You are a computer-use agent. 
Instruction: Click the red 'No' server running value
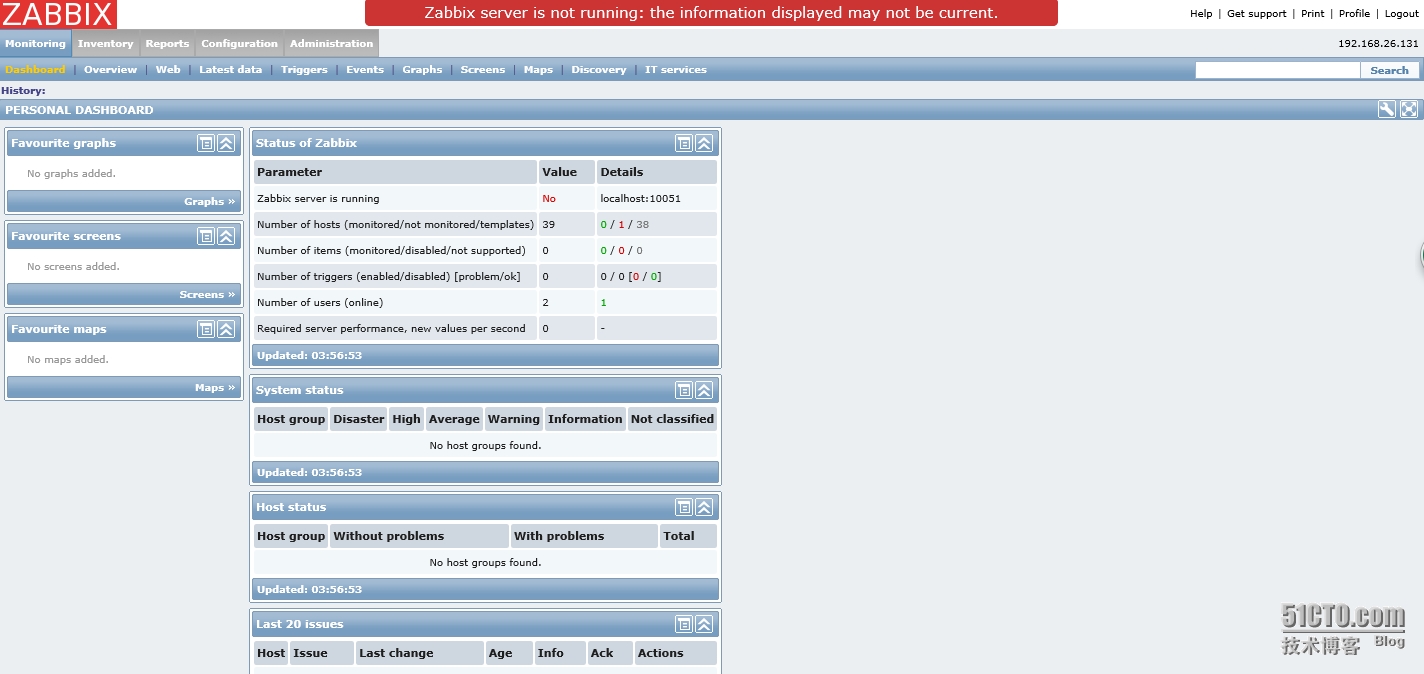click(x=549, y=199)
